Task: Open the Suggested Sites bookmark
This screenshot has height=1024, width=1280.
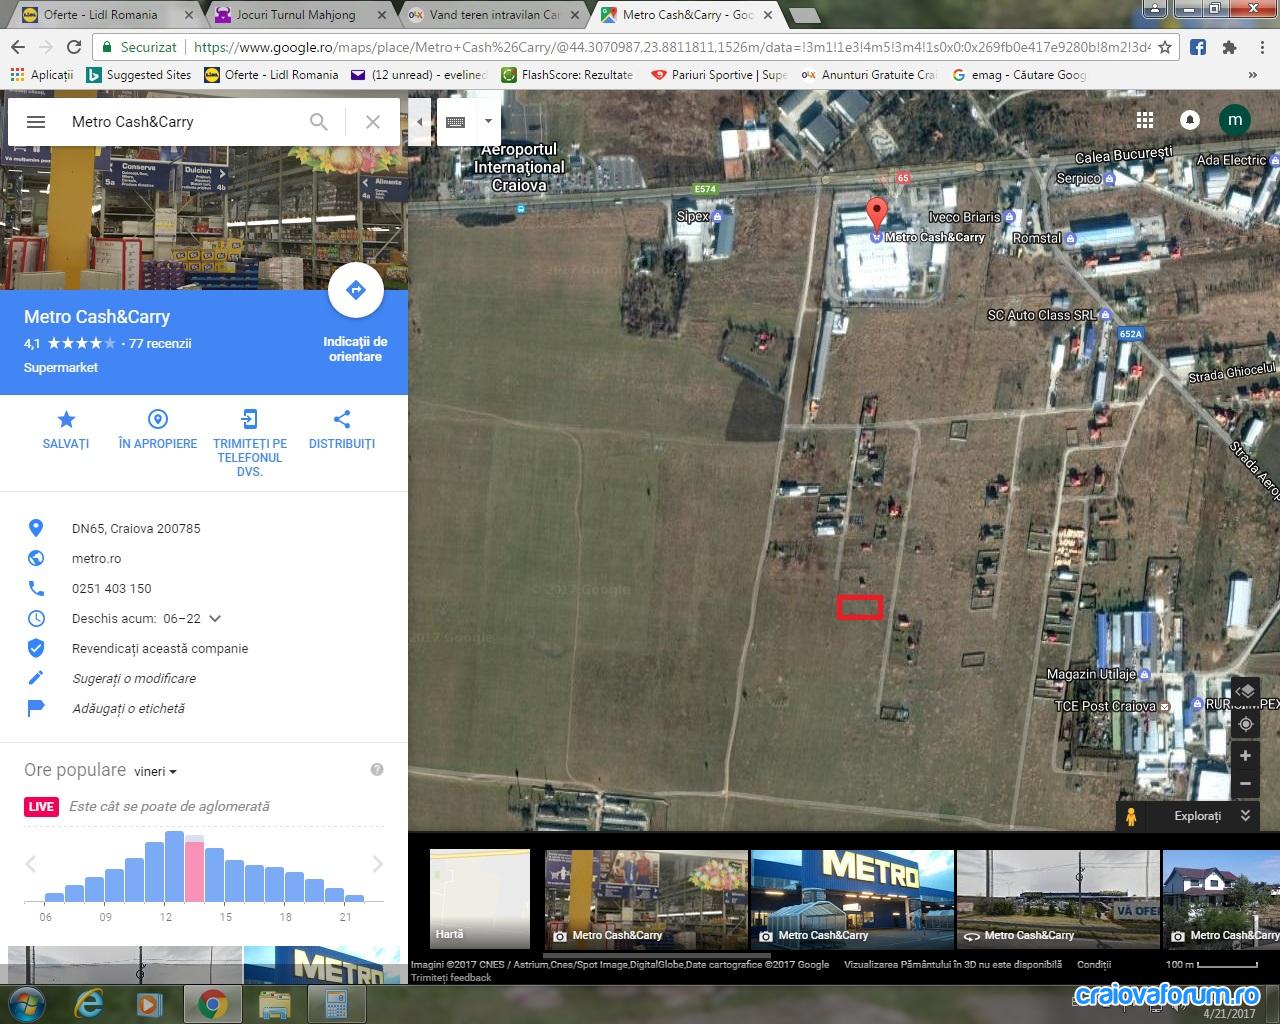Action: 139,75
